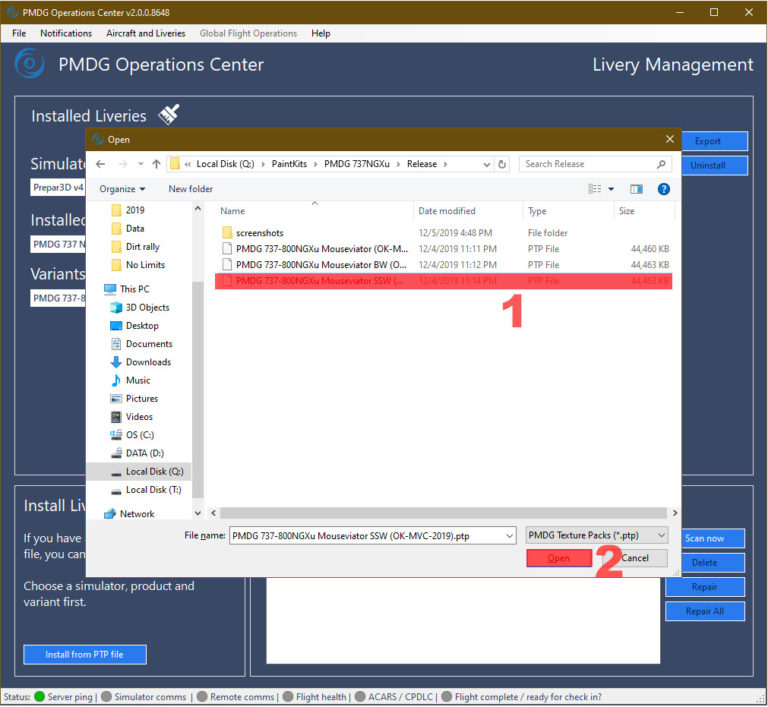Expand the File name history dropdown
Viewport: 768px width, 707px height.
(x=509, y=536)
